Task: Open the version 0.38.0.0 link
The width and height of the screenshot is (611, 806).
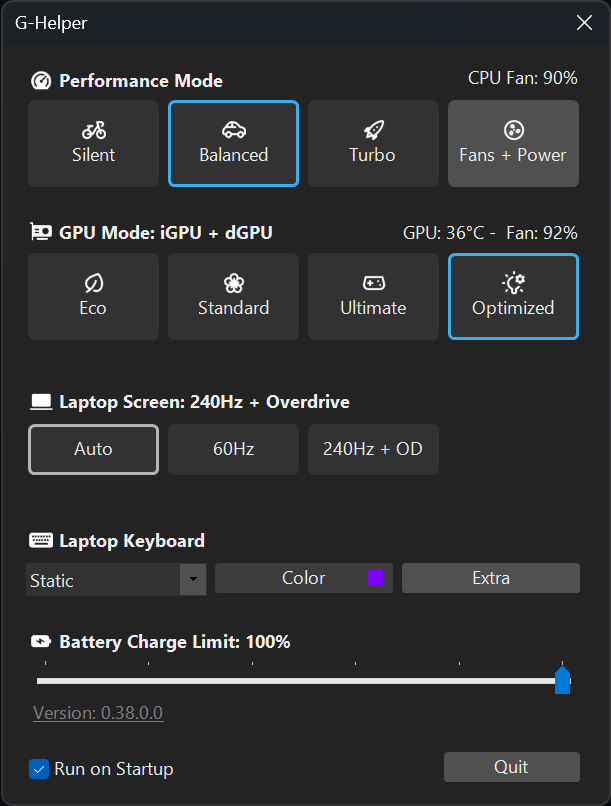Action: (98, 713)
